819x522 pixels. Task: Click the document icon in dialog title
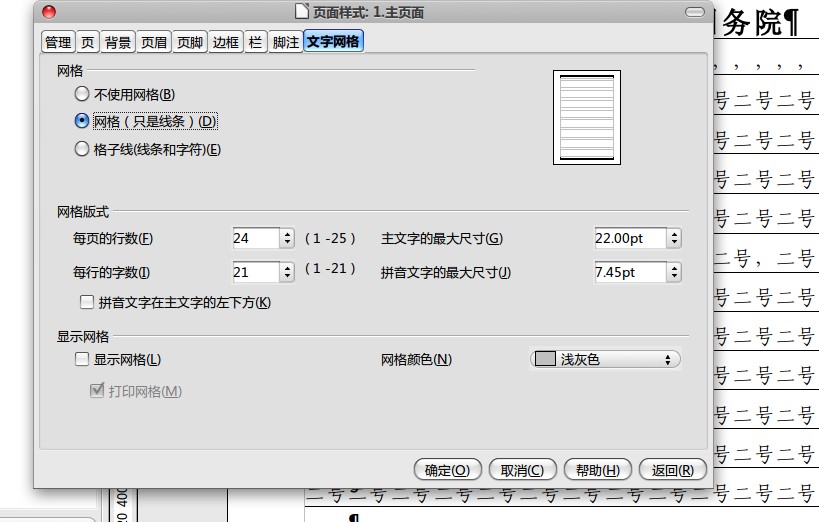coord(301,11)
